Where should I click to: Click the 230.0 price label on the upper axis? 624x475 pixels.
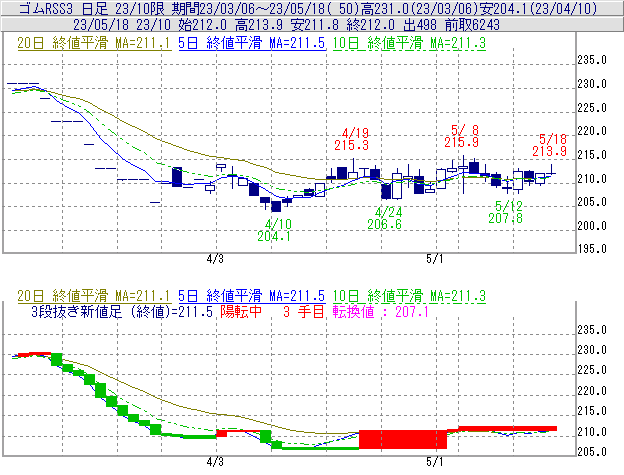coord(592,84)
